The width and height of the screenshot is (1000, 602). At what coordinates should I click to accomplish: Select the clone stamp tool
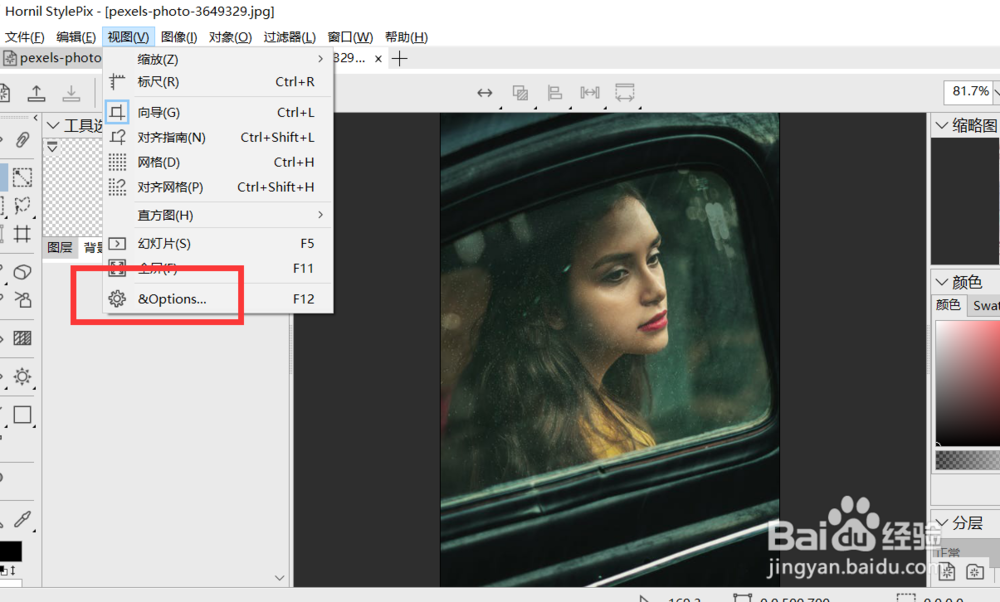coord(22,300)
